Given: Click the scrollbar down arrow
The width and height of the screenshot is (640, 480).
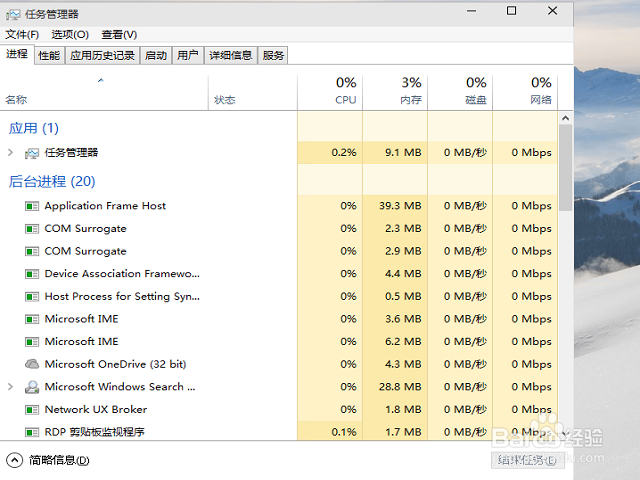Looking at the screenshot, I should (x=565, y=433).
